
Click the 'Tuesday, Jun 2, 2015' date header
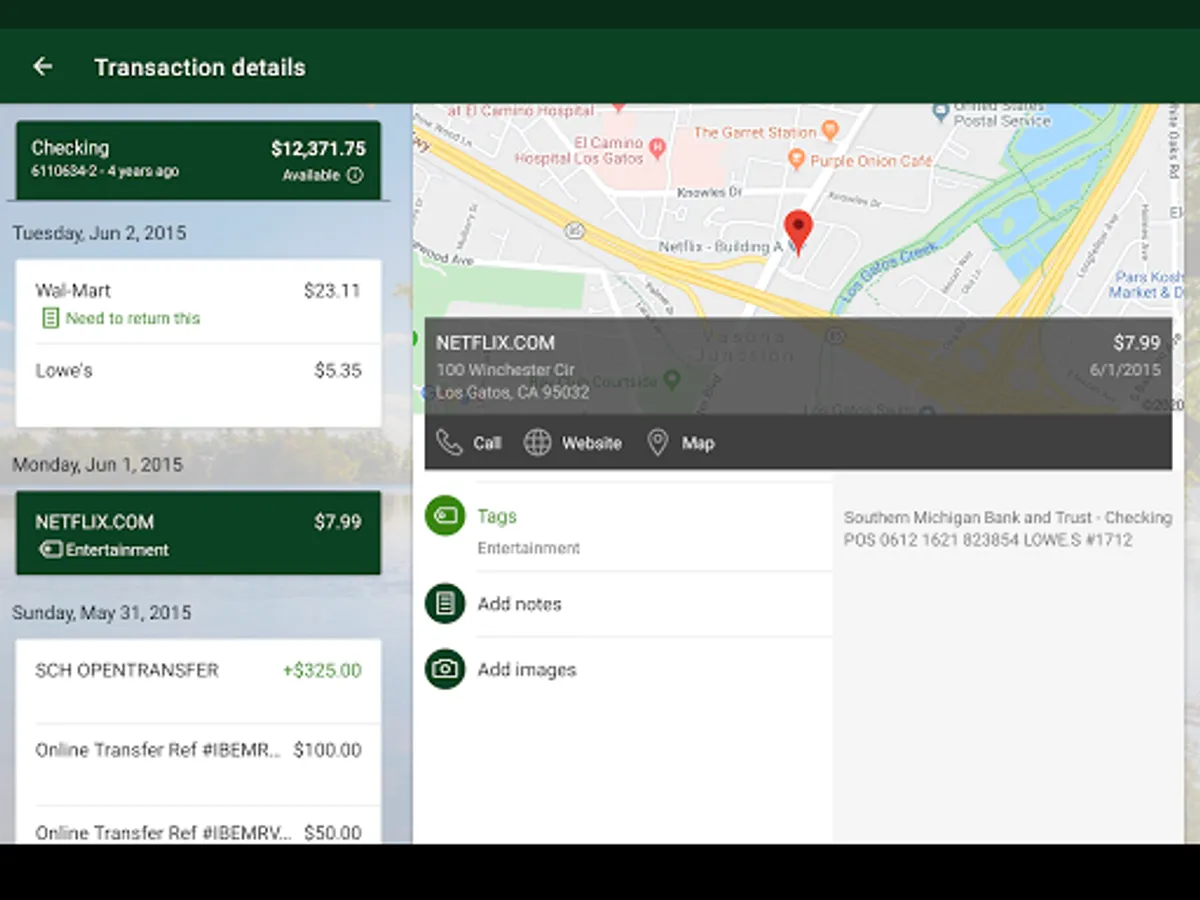99,233
